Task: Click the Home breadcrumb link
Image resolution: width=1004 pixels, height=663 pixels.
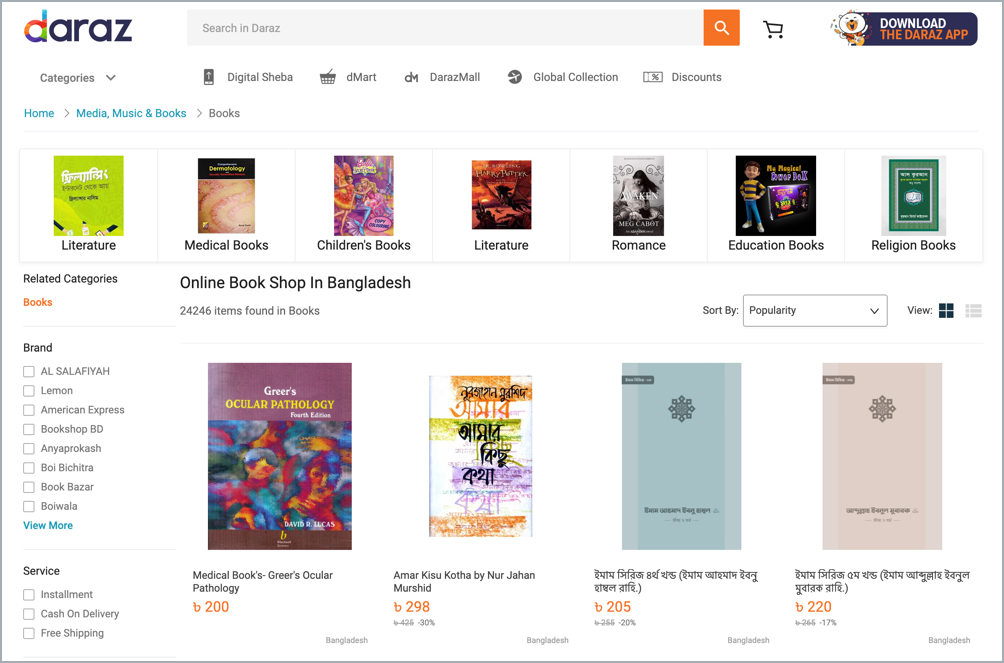Action: (x=39, y=113)
